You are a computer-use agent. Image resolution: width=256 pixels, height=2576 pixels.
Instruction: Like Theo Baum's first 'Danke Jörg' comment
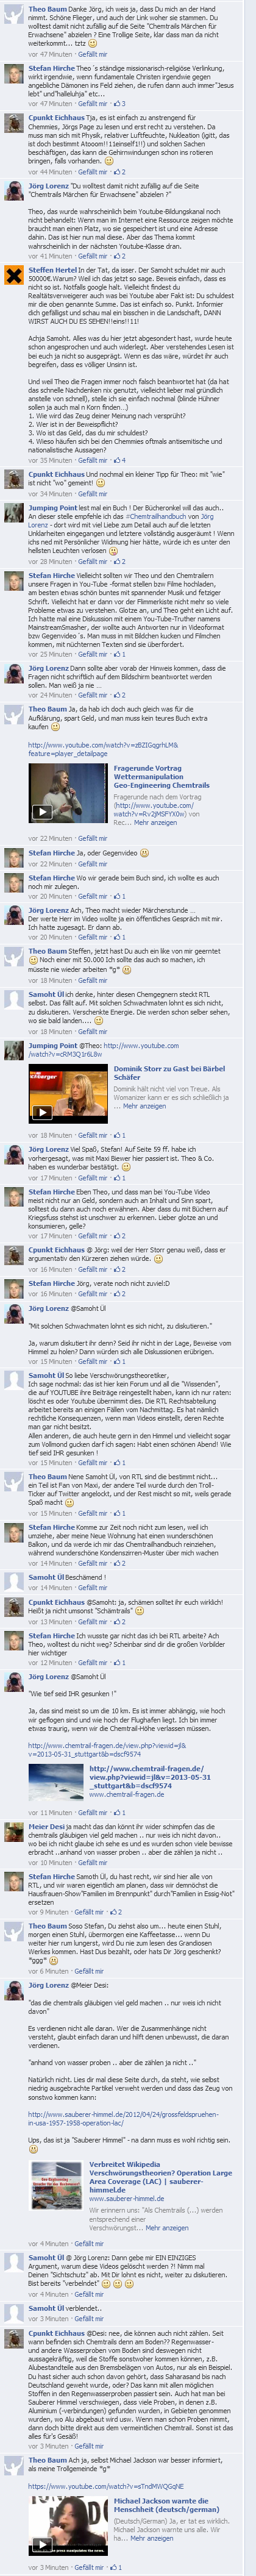(x=92, y=54)
